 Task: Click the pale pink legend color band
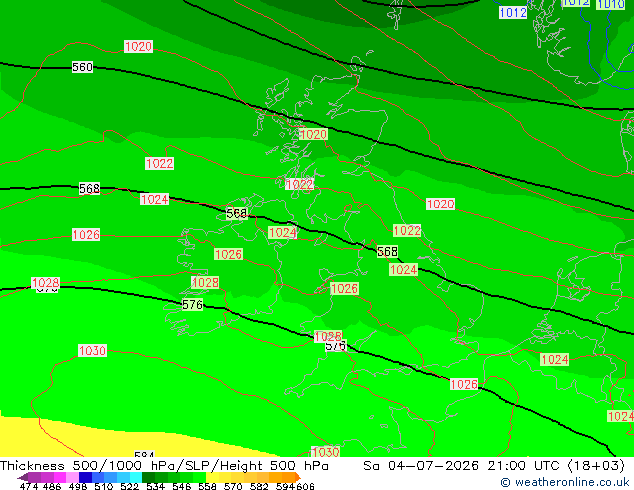tap(72, 477)
